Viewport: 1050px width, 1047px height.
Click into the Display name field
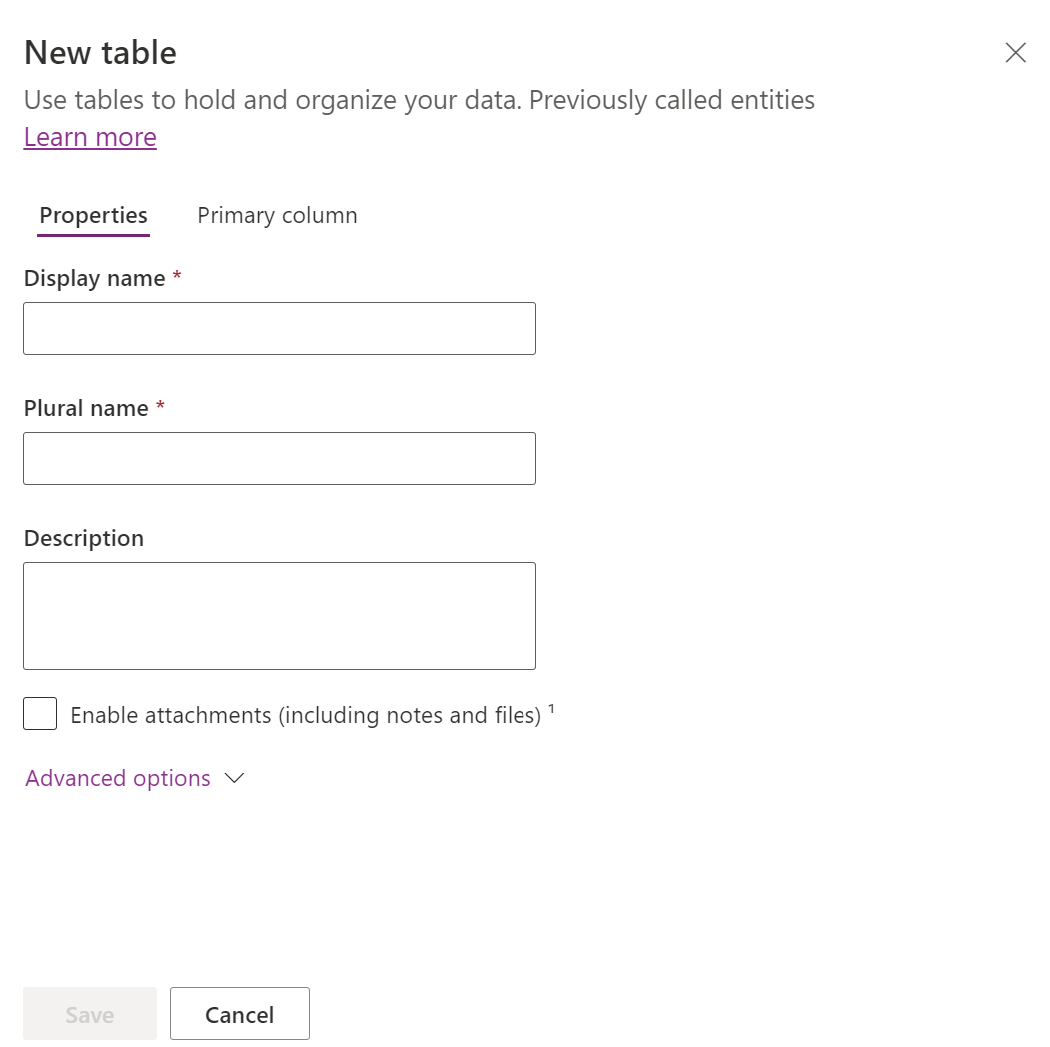pos(279,328)
